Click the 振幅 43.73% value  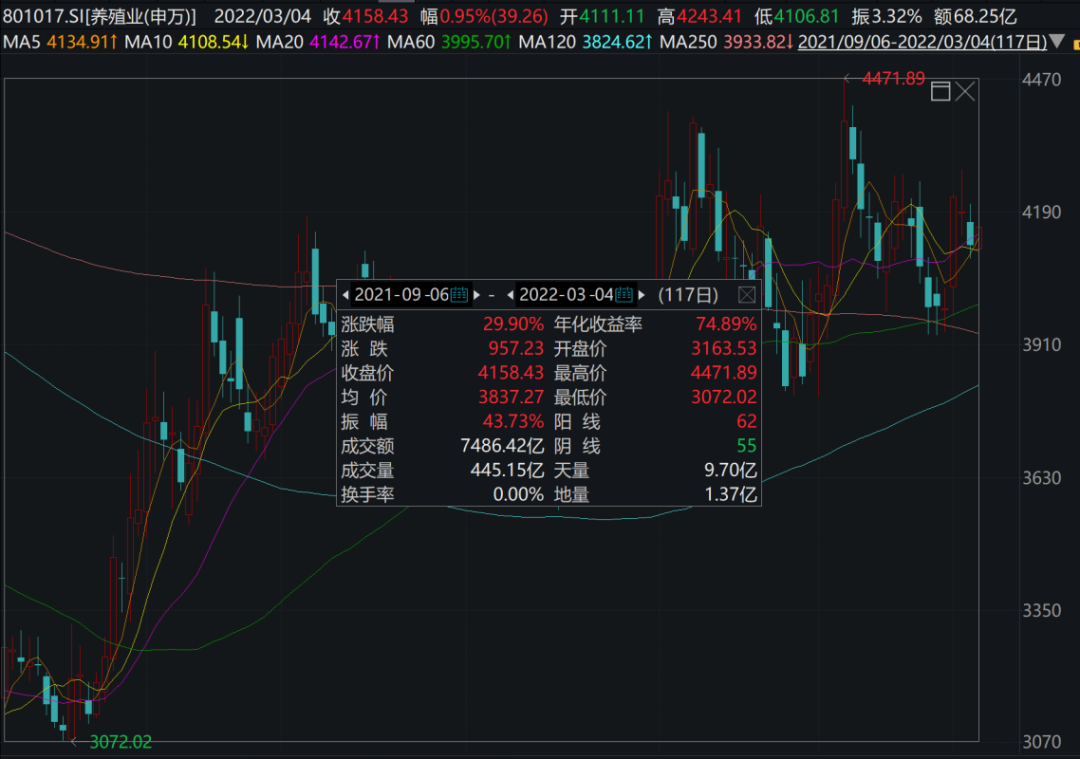tap(513, 422)
